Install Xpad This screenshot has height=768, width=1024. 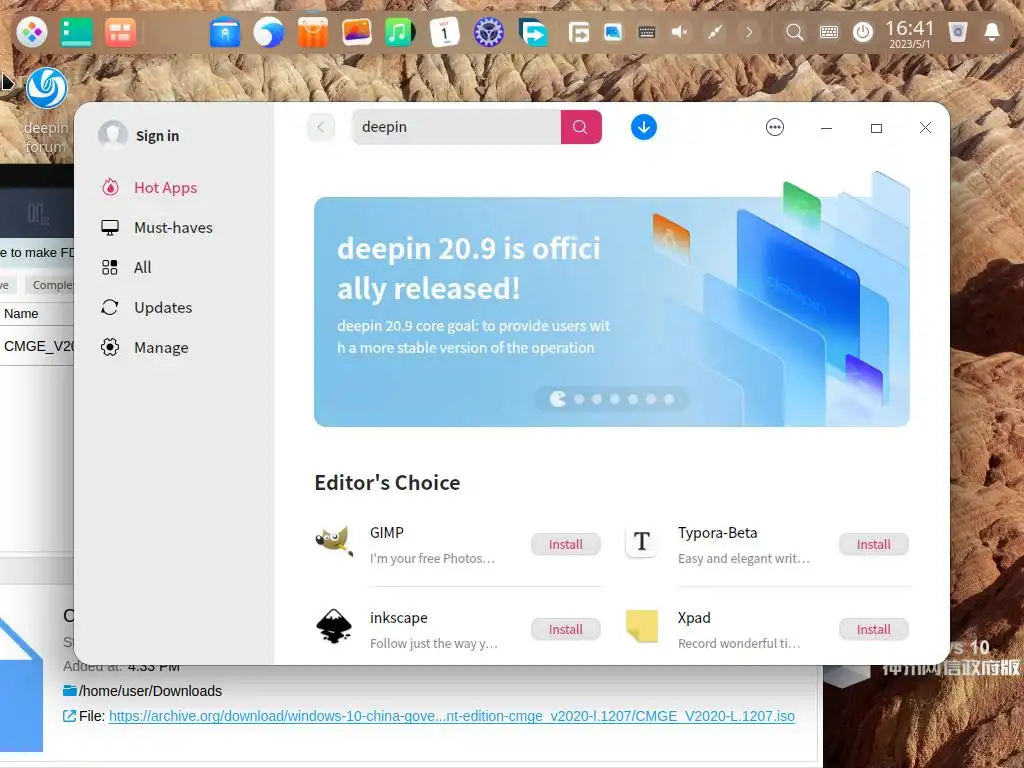click(x=873, y=629)
